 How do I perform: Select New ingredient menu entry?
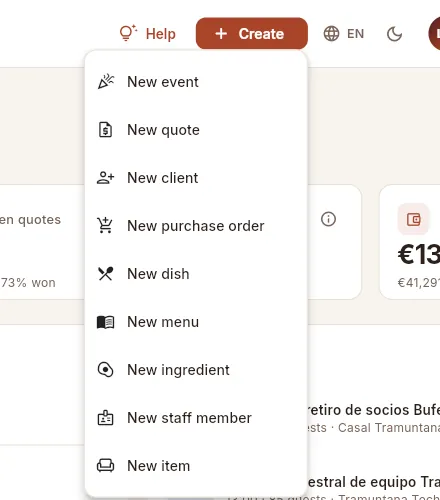tap(196, 370)
